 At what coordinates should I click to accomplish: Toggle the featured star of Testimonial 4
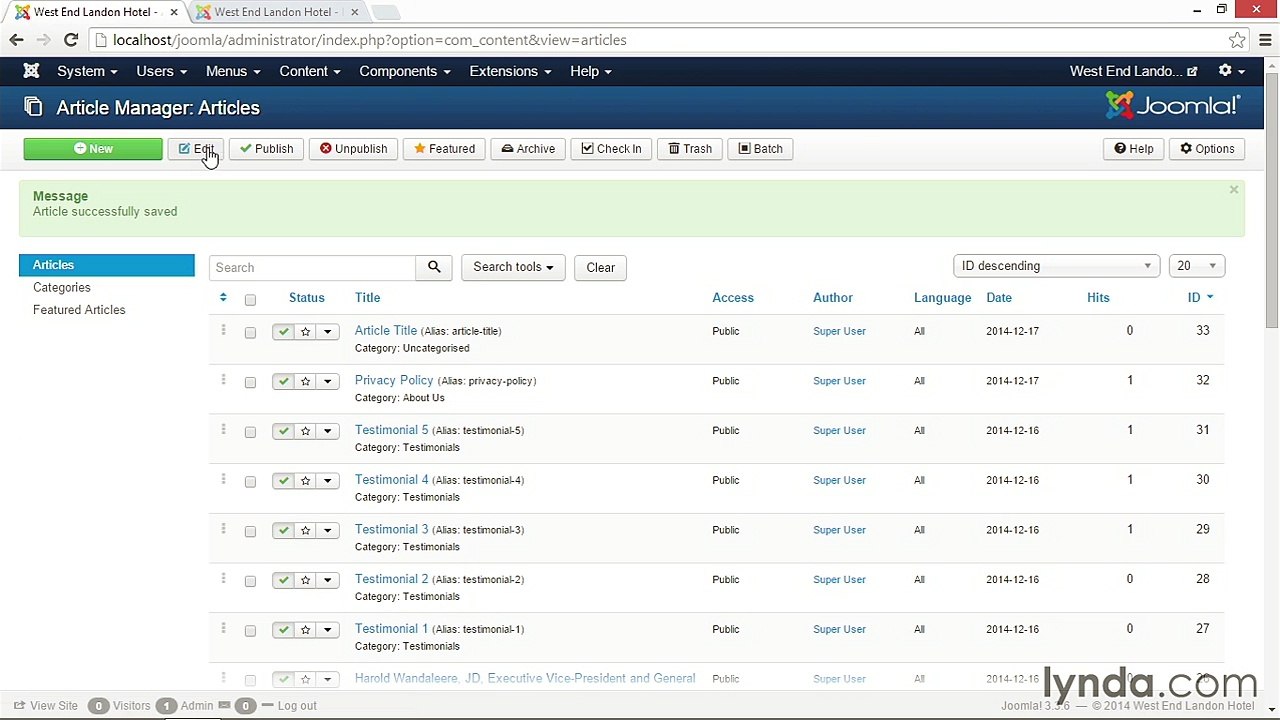tap(305, 481)
